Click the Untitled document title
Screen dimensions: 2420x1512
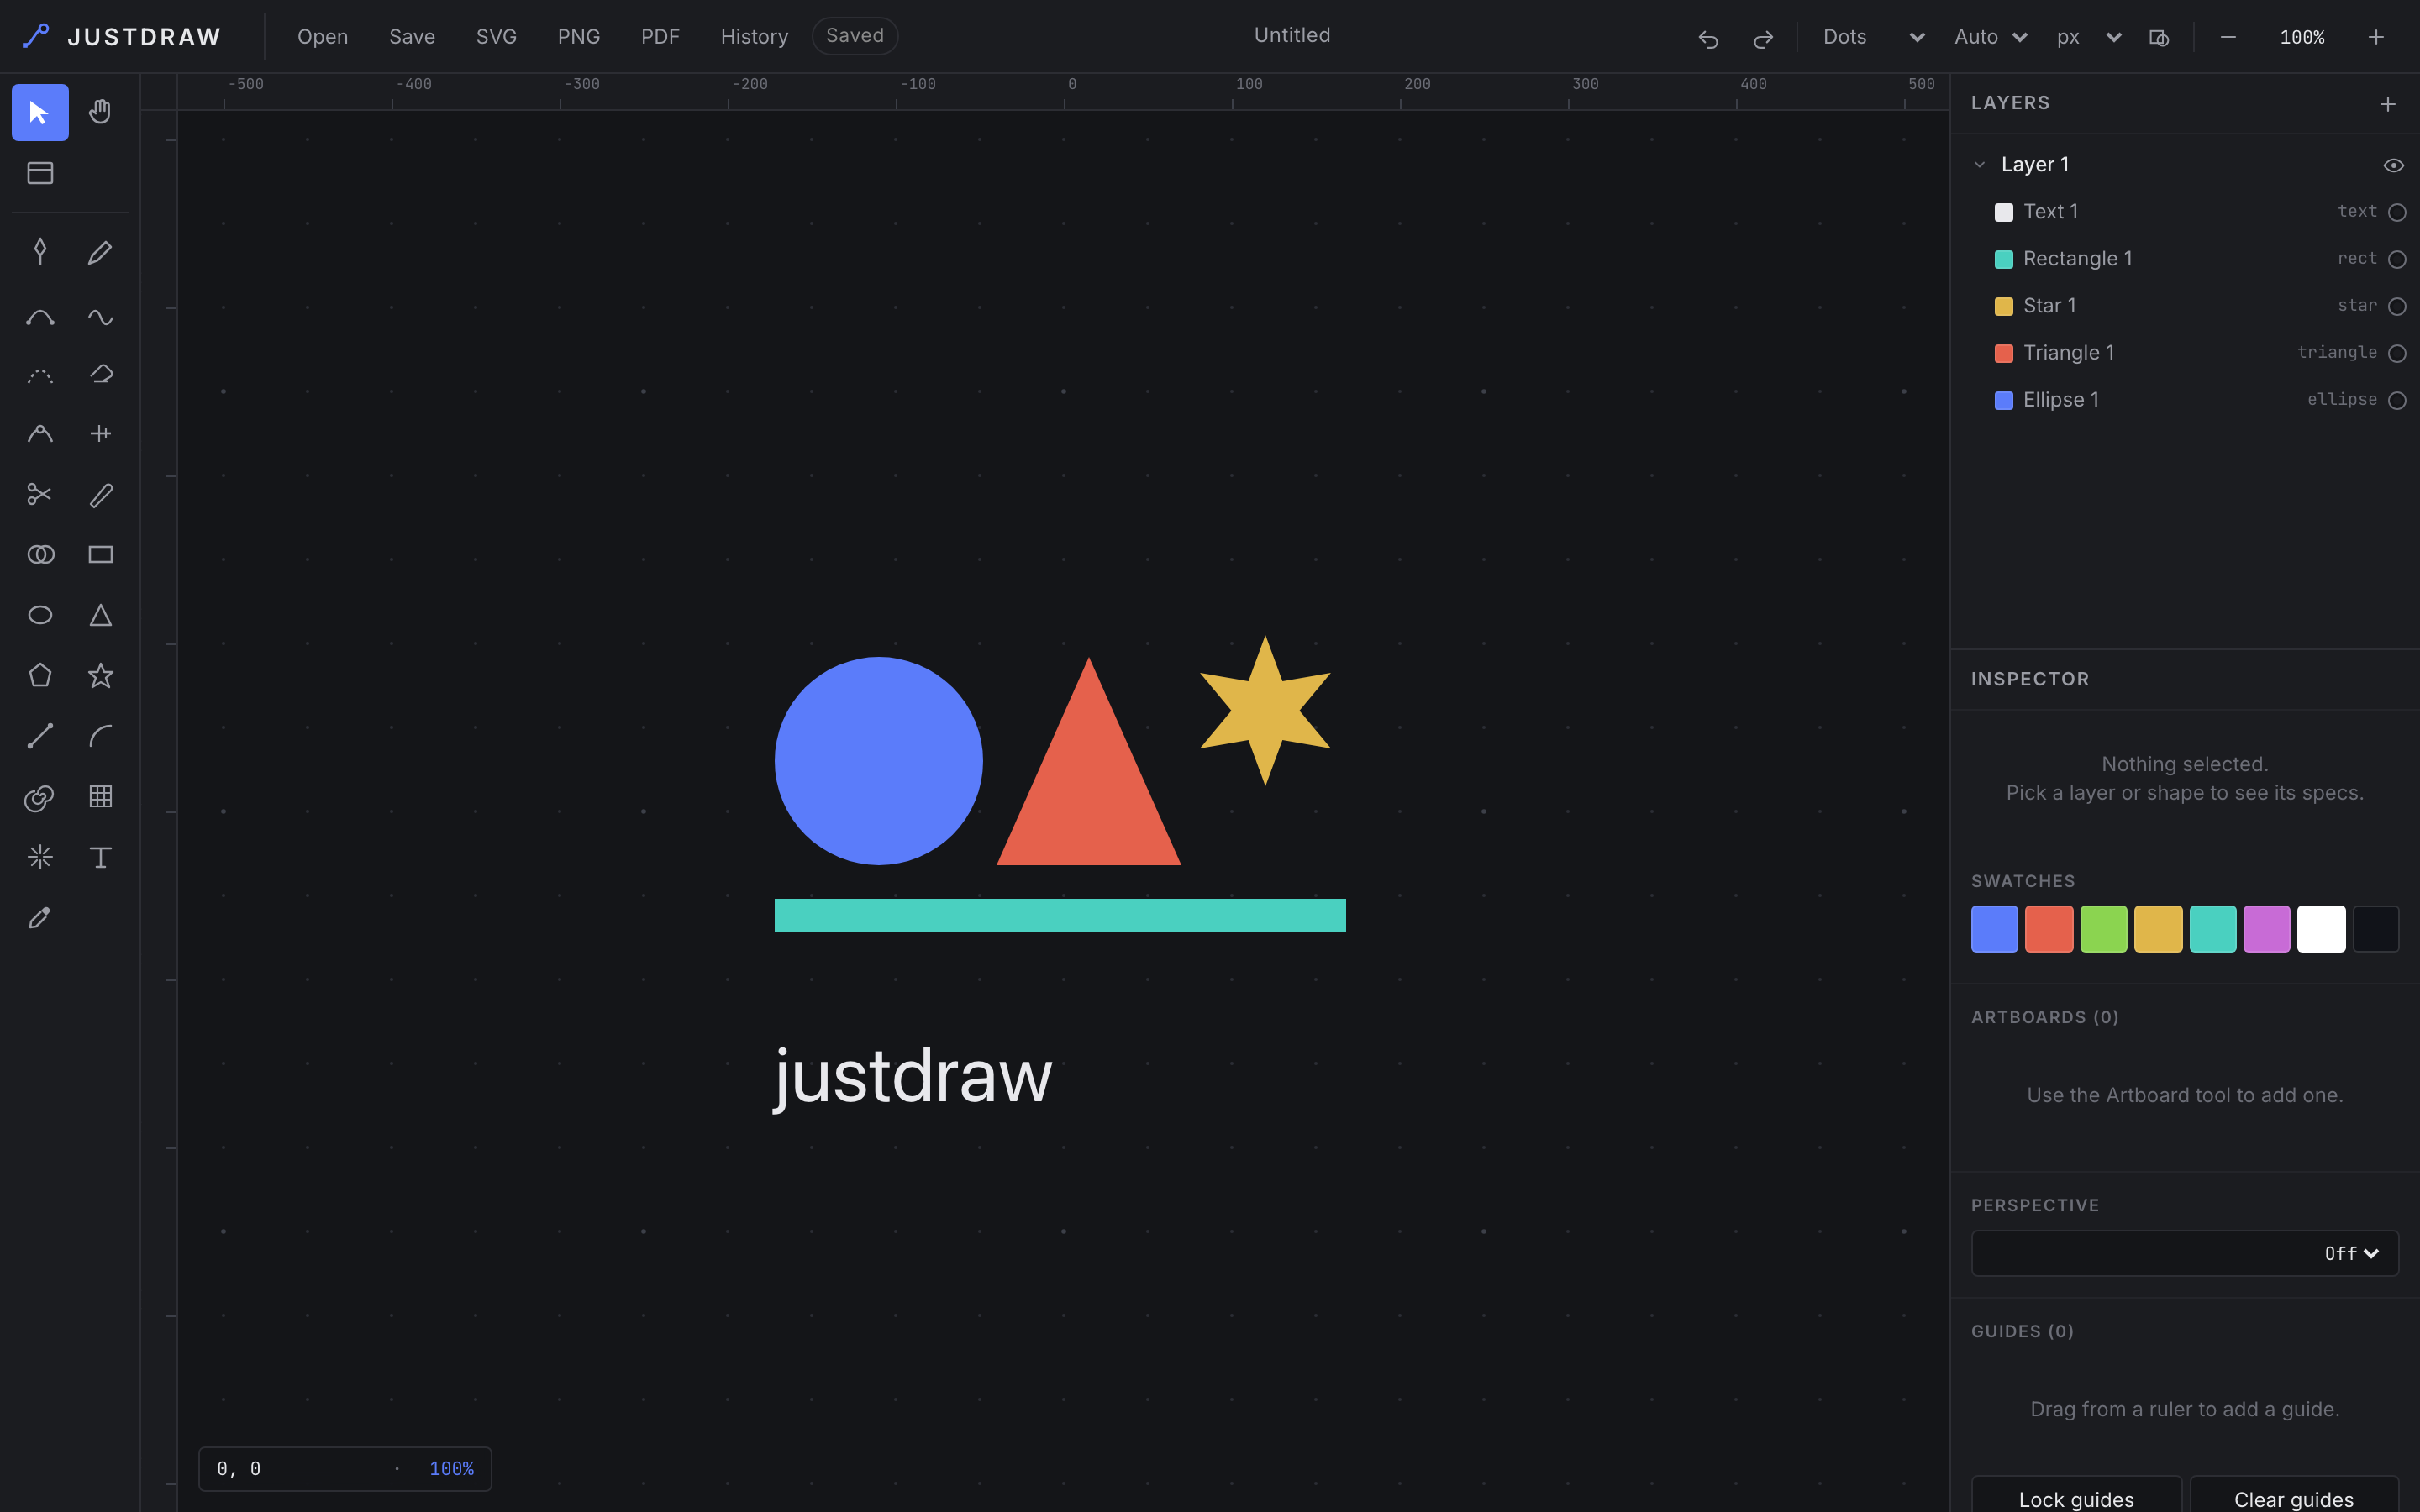[1292, 35]
